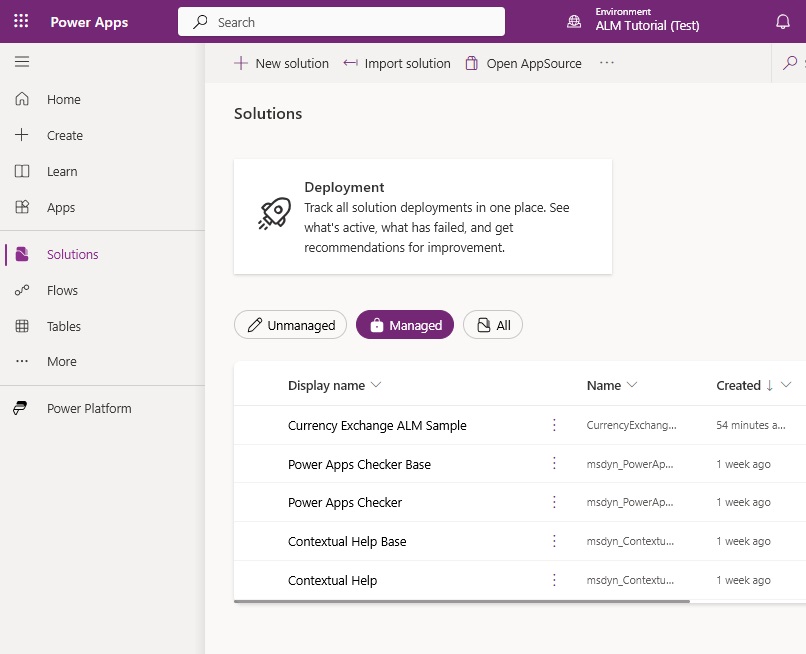Click the Create plus icon
Viewport: 806px width, 654px height.
pos(22,135)
